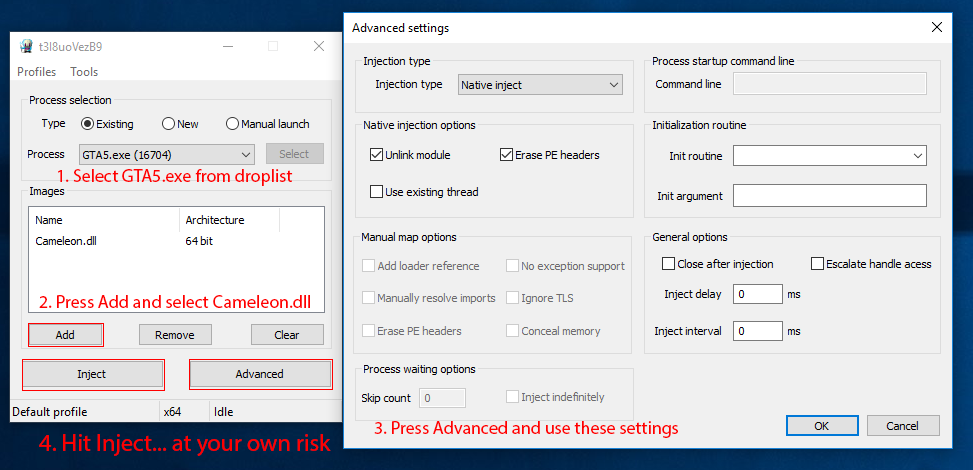Image resolution: width=973 pixels, height=470 pixels.
Task: Click the Name column header
Action: click(x=104, y=220)
